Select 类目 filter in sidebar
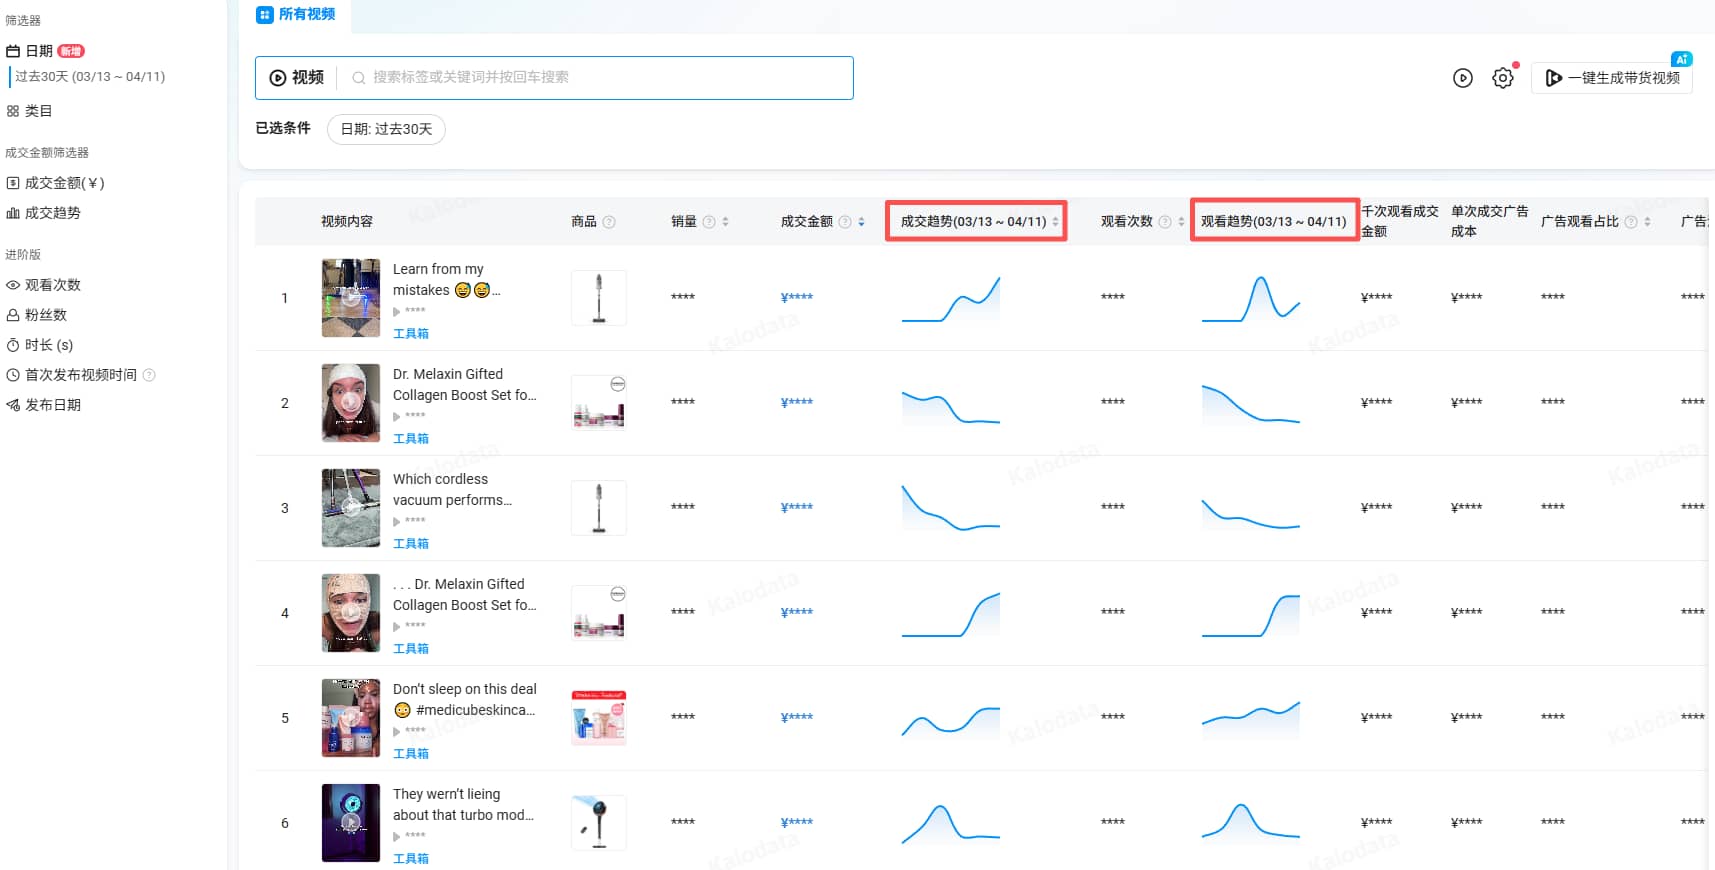Image resolution: width=1715 pixels, height=870 pixels. click(x=38, y=111)
